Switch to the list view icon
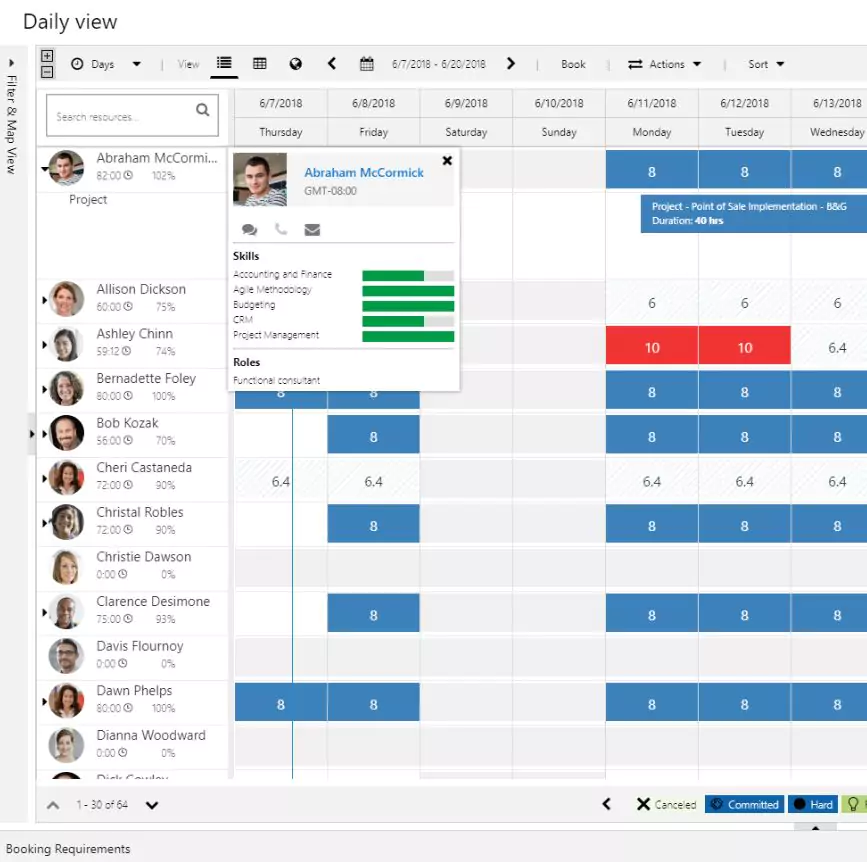 (224, 64)
